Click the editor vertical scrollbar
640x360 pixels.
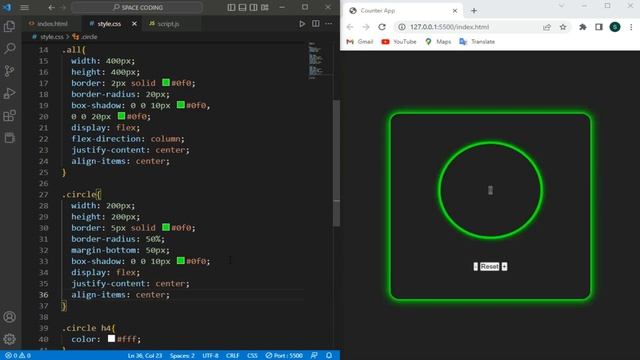pos(336,163)
